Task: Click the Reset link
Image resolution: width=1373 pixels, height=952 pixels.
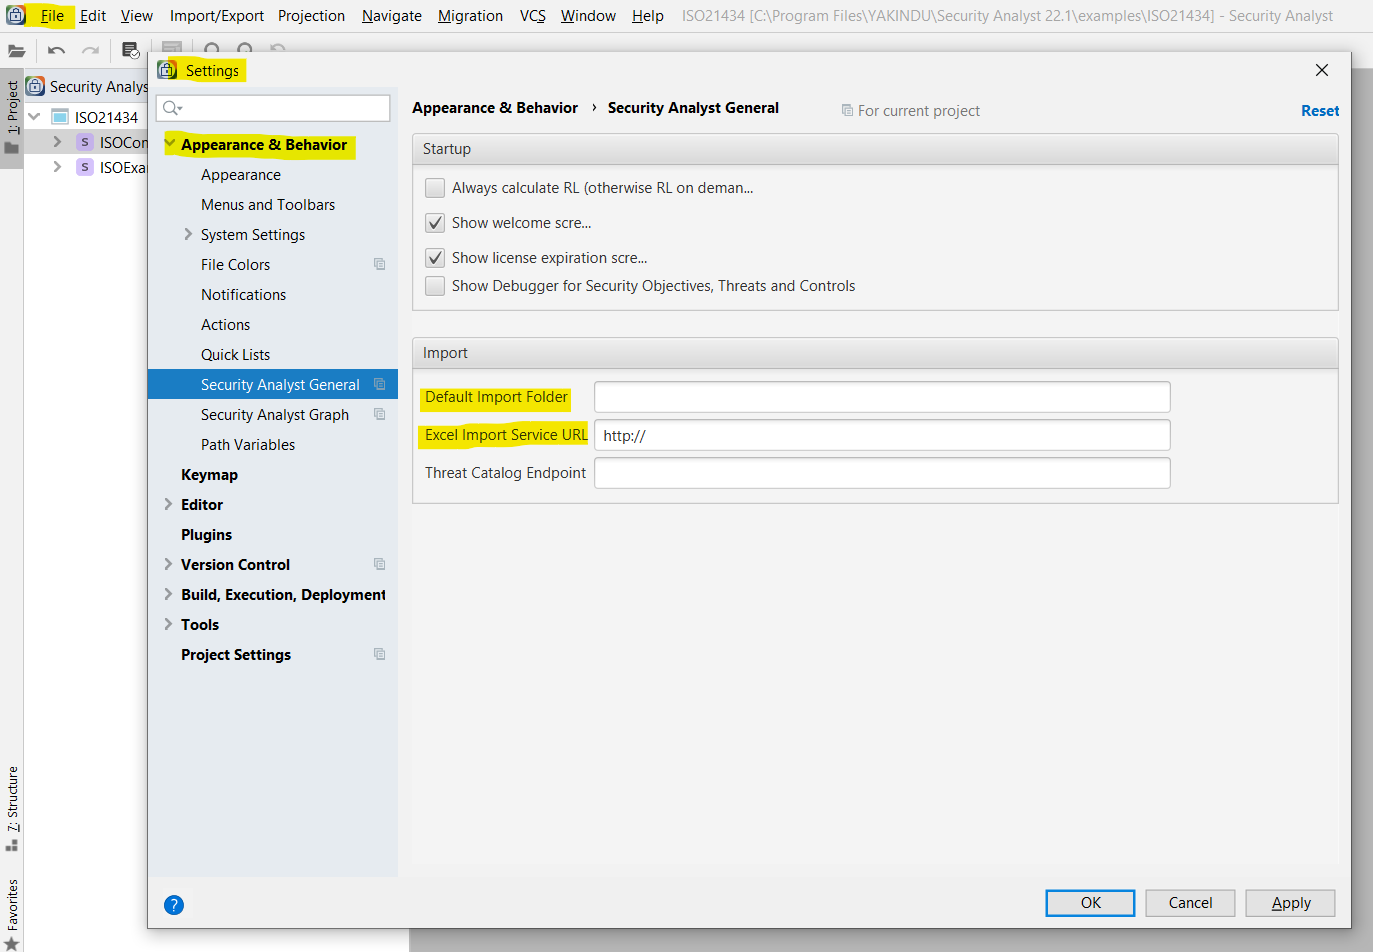Action: tap(1320, 111)
